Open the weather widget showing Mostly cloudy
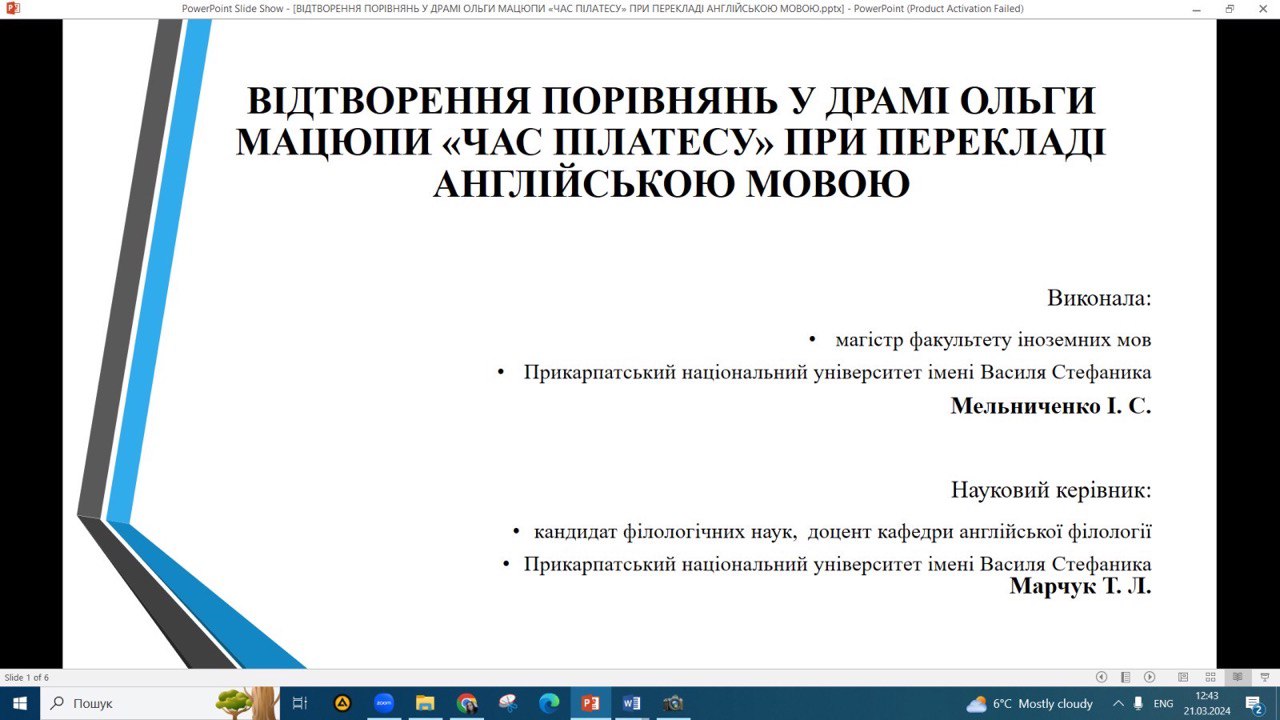This screenshot has height=720, width=1280. pyautogui.click(x=1029, y=703)
